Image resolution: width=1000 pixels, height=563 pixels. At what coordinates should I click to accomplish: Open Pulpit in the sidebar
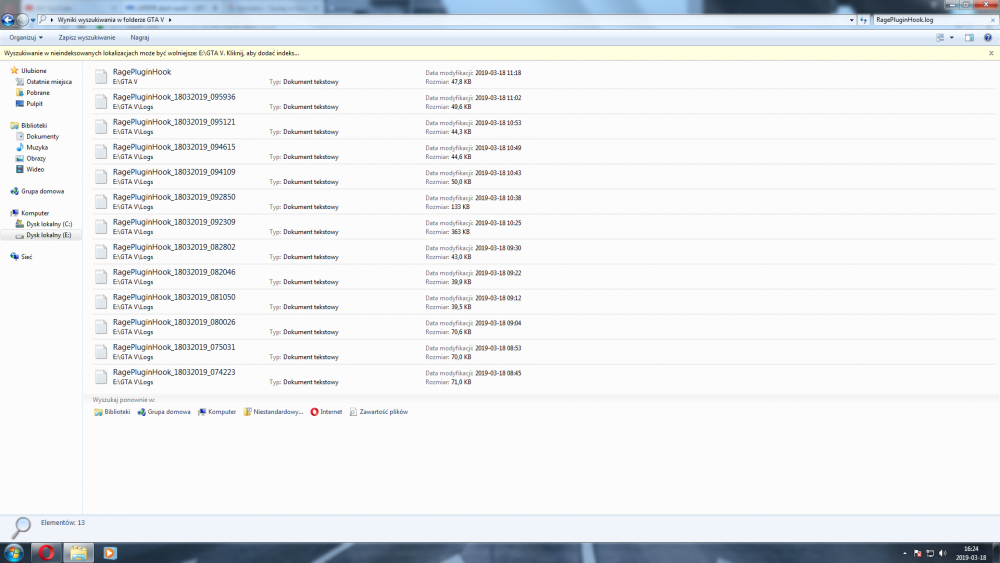click(34, 103)
